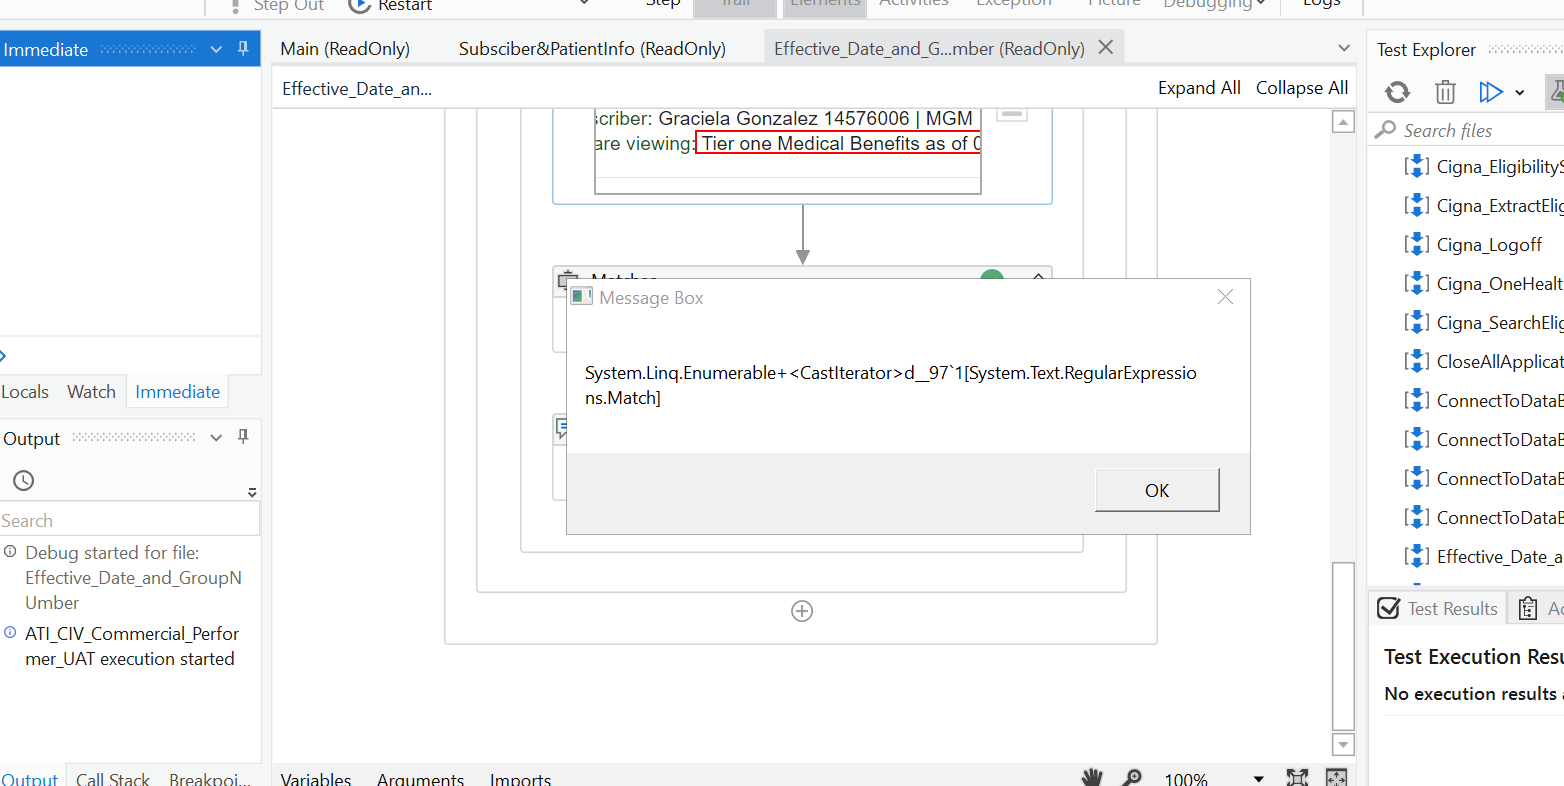Click the fit to screen icon

1297,777
